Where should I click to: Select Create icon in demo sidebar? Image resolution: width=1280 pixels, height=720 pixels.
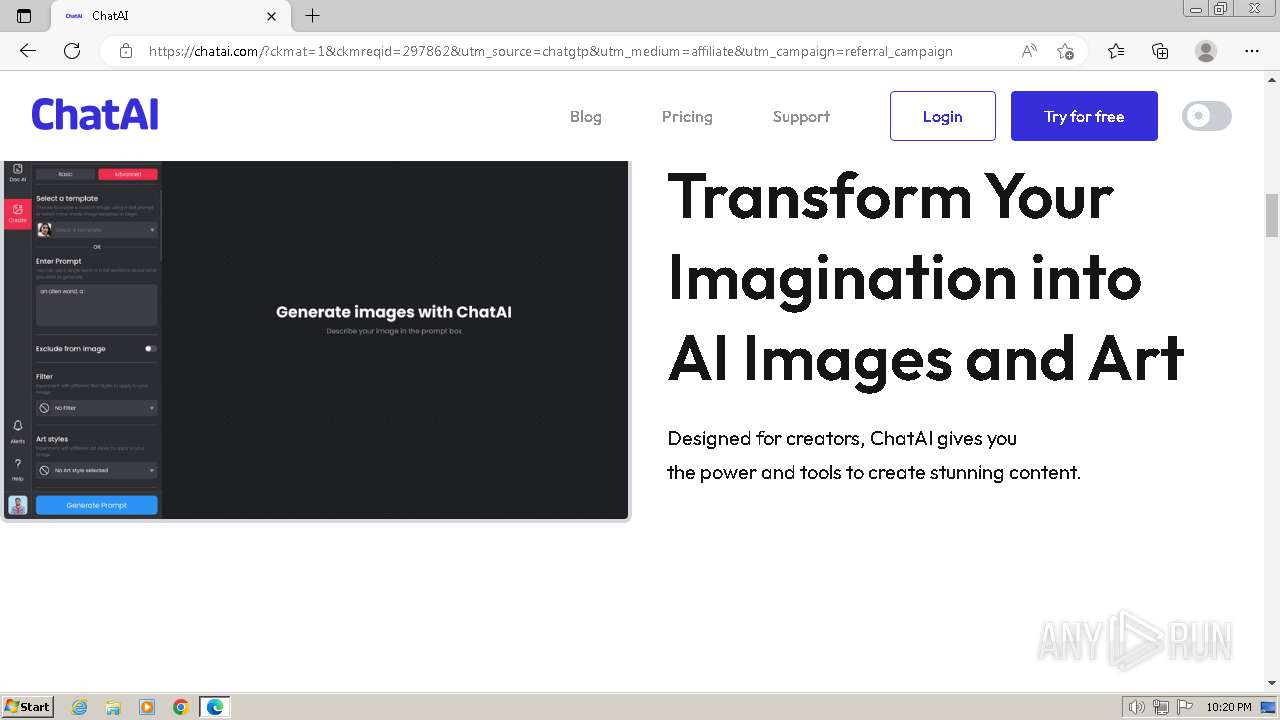(17, 213)
